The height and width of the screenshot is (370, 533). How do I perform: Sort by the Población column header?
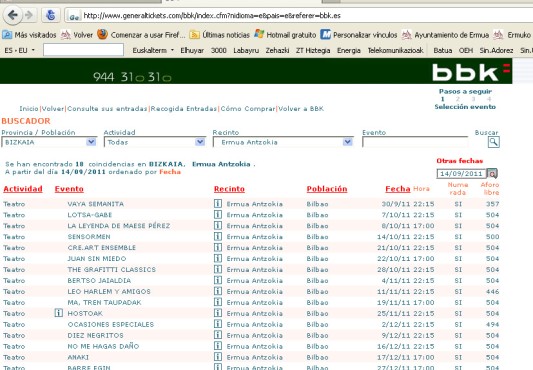click(327, 189)
